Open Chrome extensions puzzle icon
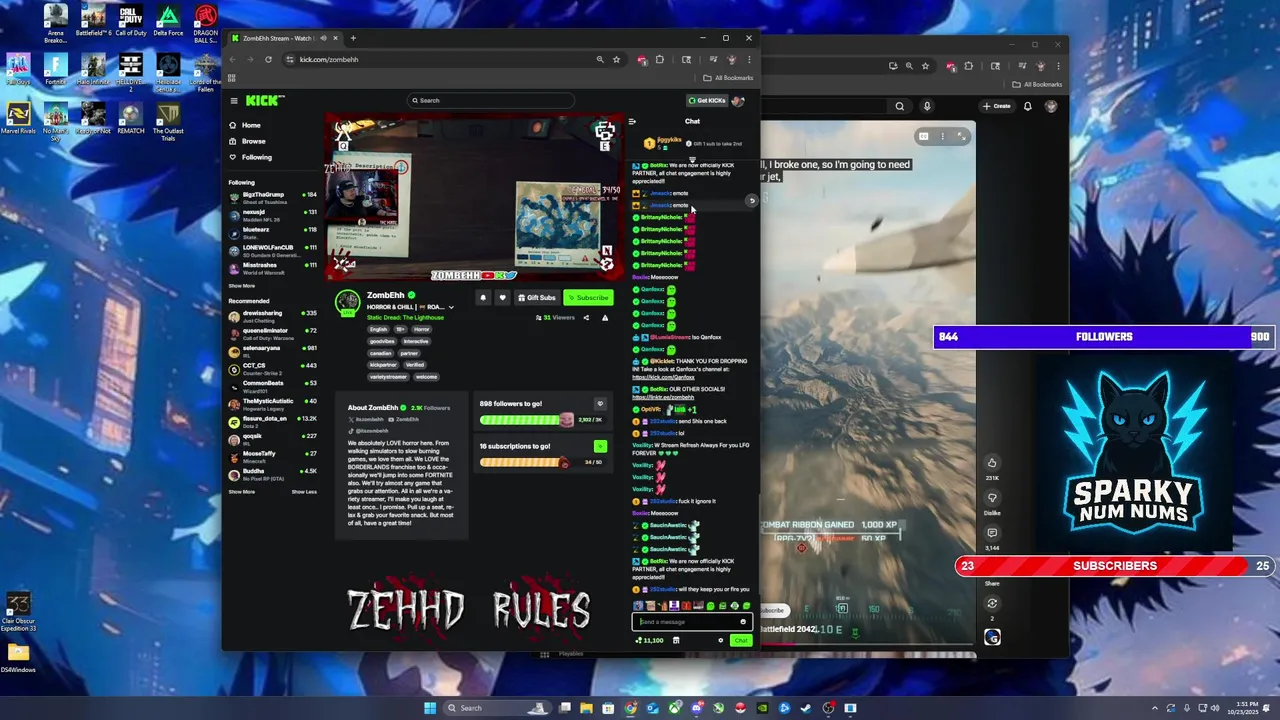The width and height of the screenshot is (1280, 720). pos(659,59)
